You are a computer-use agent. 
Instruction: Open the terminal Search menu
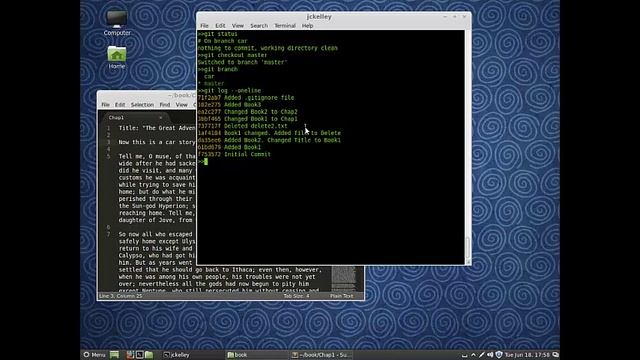(259, 25)
